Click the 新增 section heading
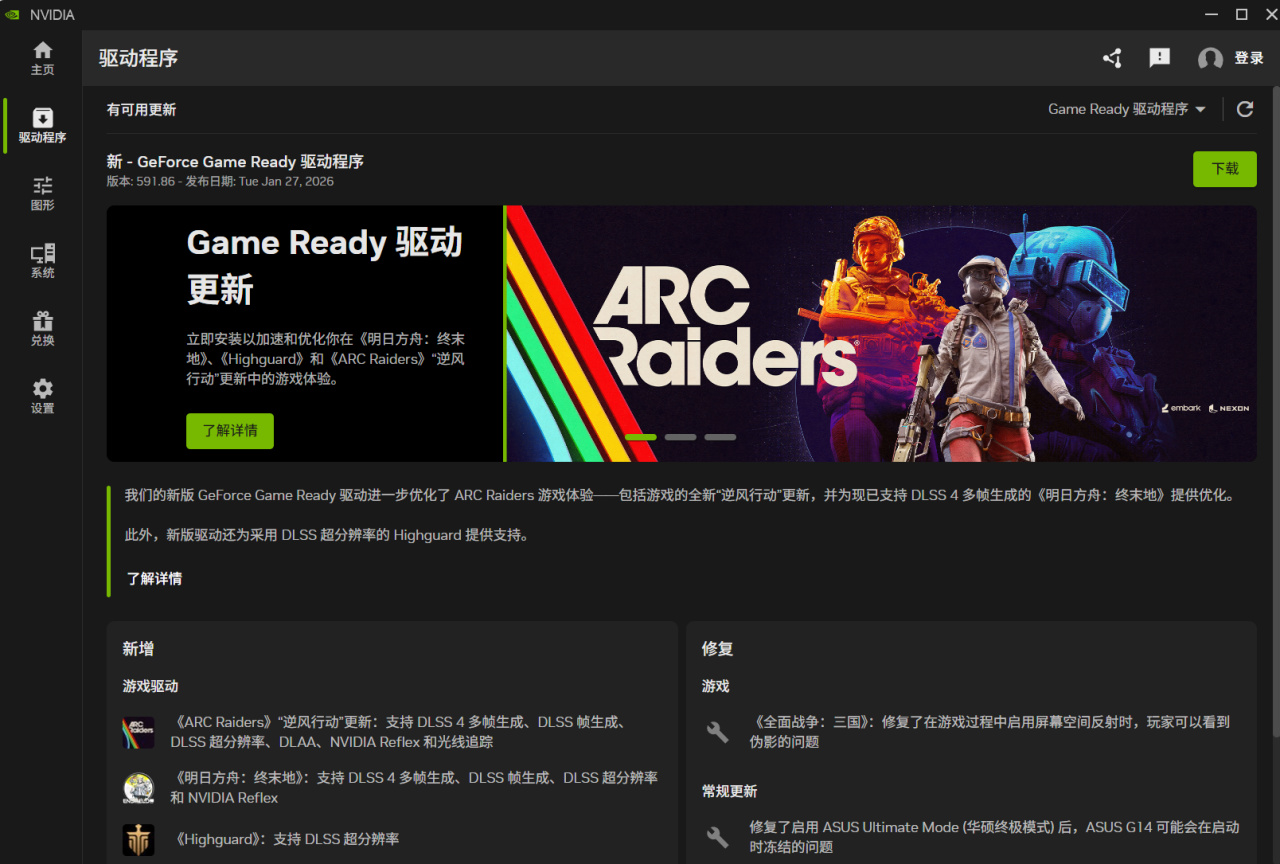The height and width of the screenshot is (864, 1280). click(138, 648)
